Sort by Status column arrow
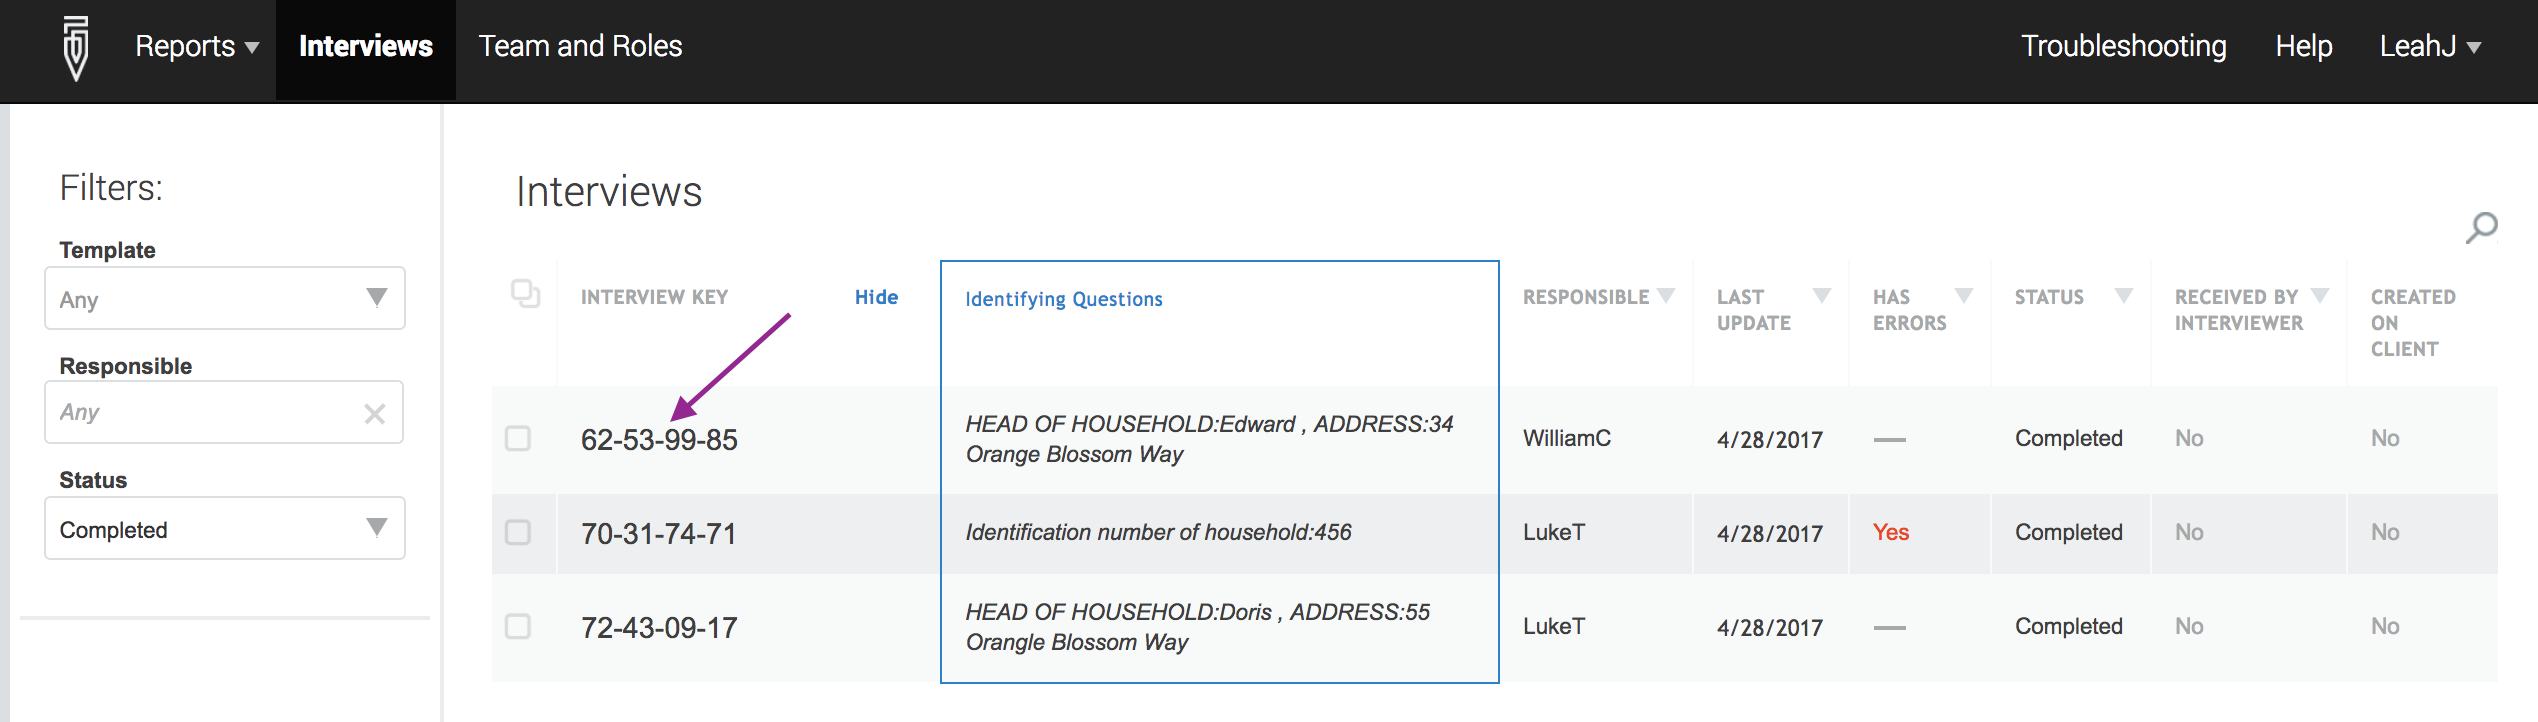The height and width of the screenshot is (722, 2538). (x=2124, y=295)
